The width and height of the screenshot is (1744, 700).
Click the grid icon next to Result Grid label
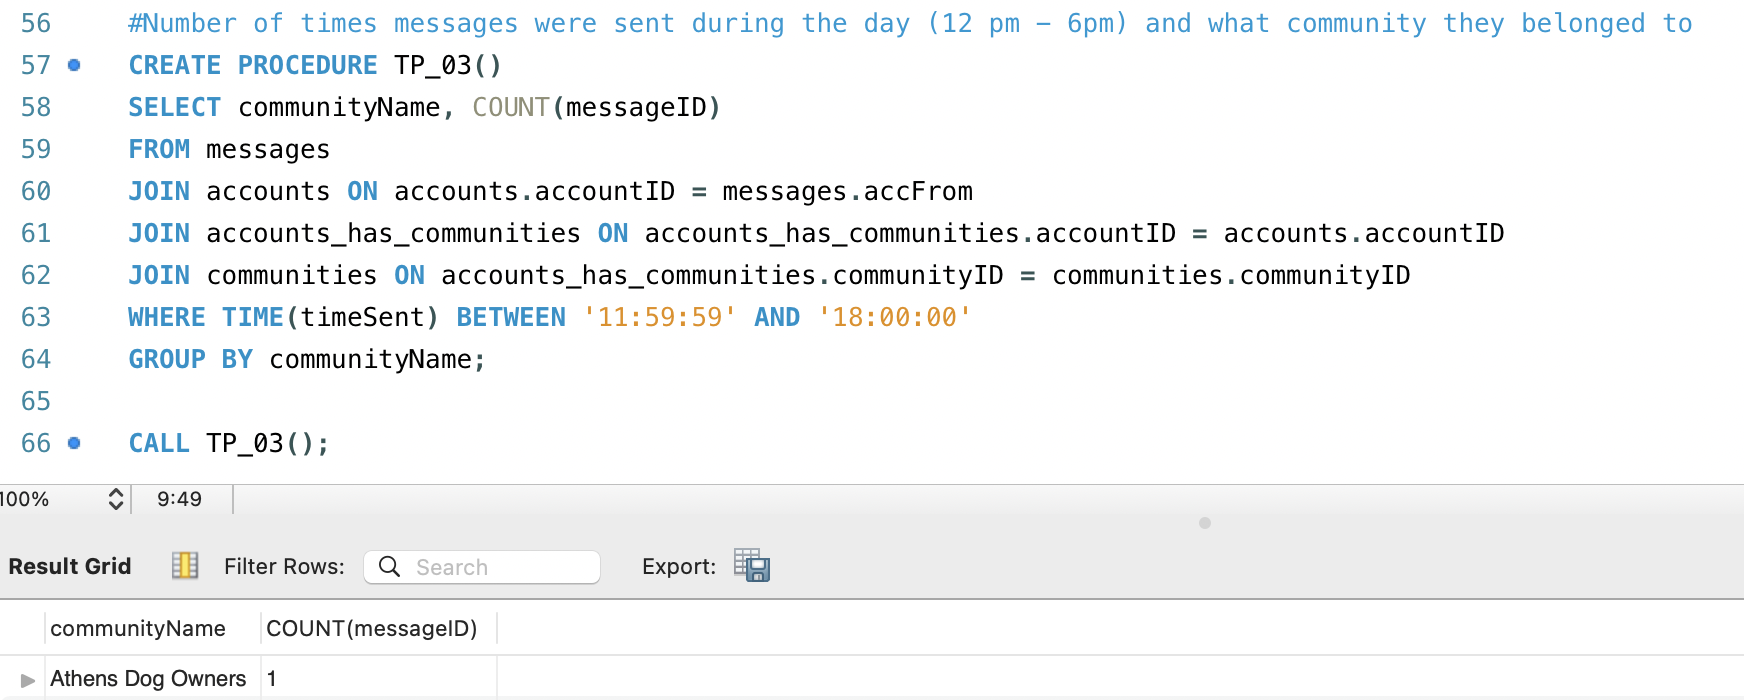click(x=184, y=565)
